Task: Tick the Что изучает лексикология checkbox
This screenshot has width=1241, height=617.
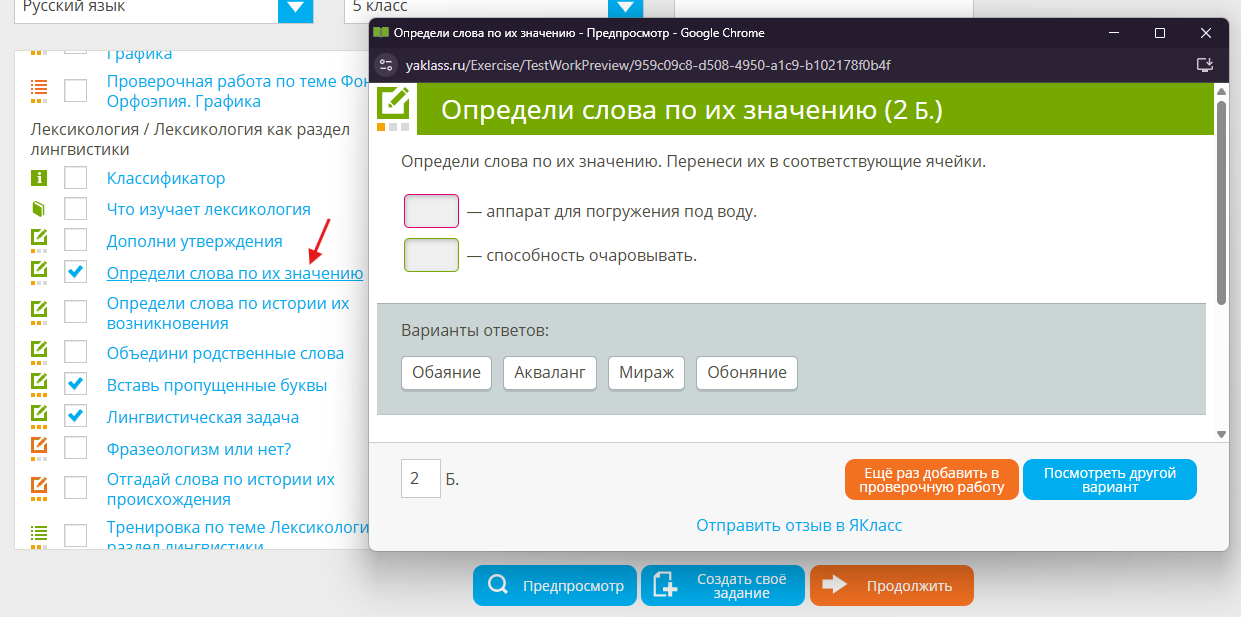Action: pyautogui.click(x=76, y=210)
